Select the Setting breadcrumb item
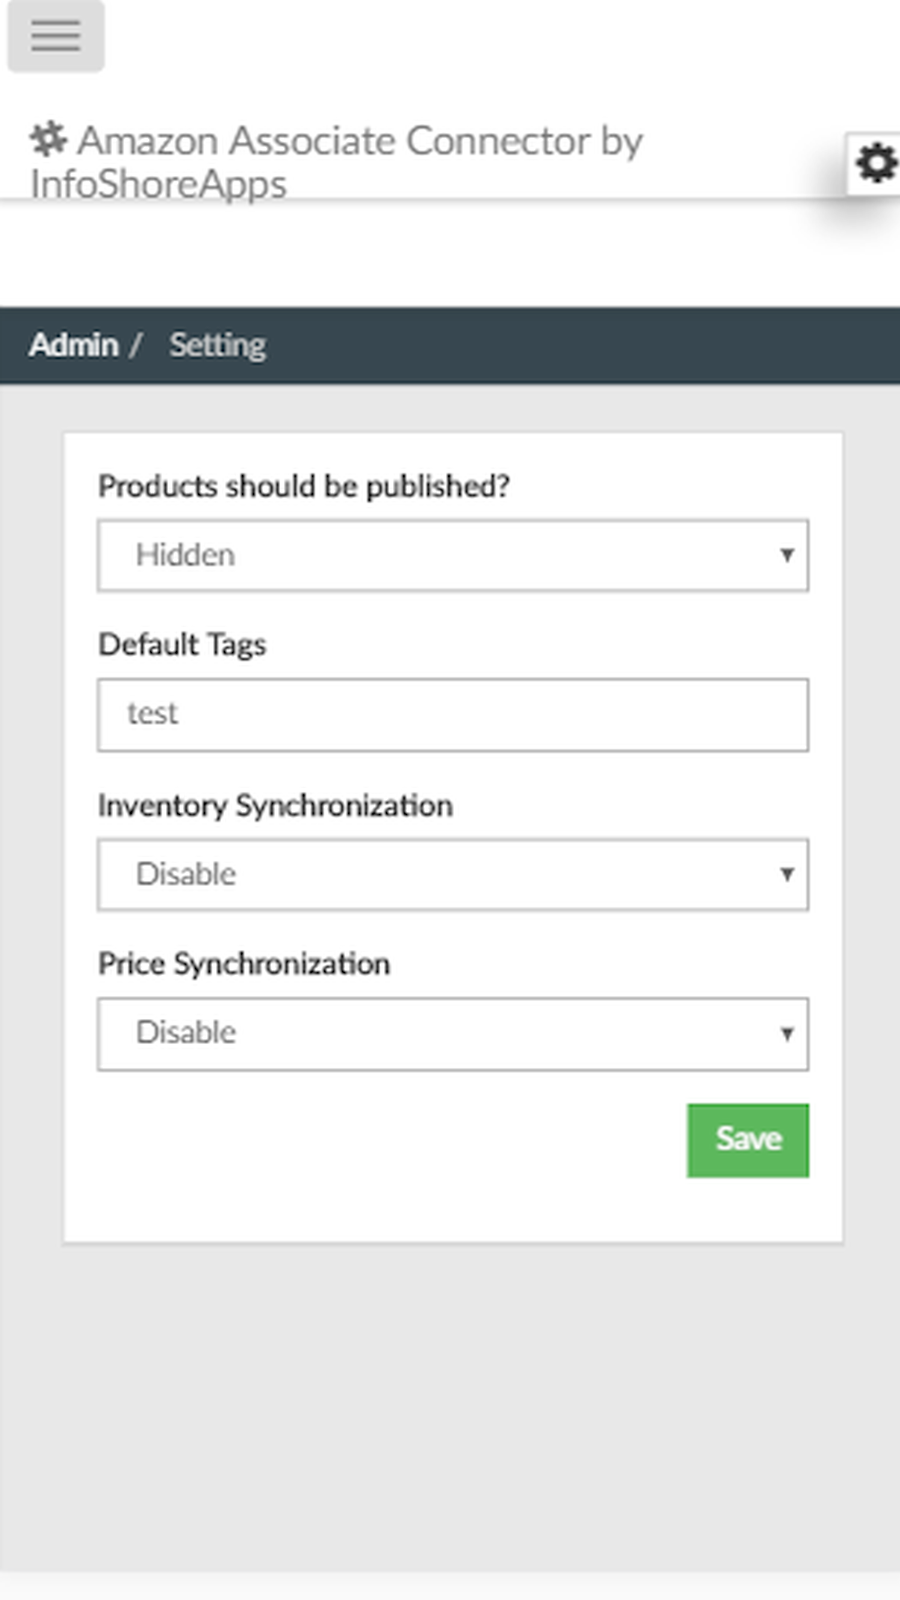The height and width of the screenshot is (1600, 900). pos(217,345)
